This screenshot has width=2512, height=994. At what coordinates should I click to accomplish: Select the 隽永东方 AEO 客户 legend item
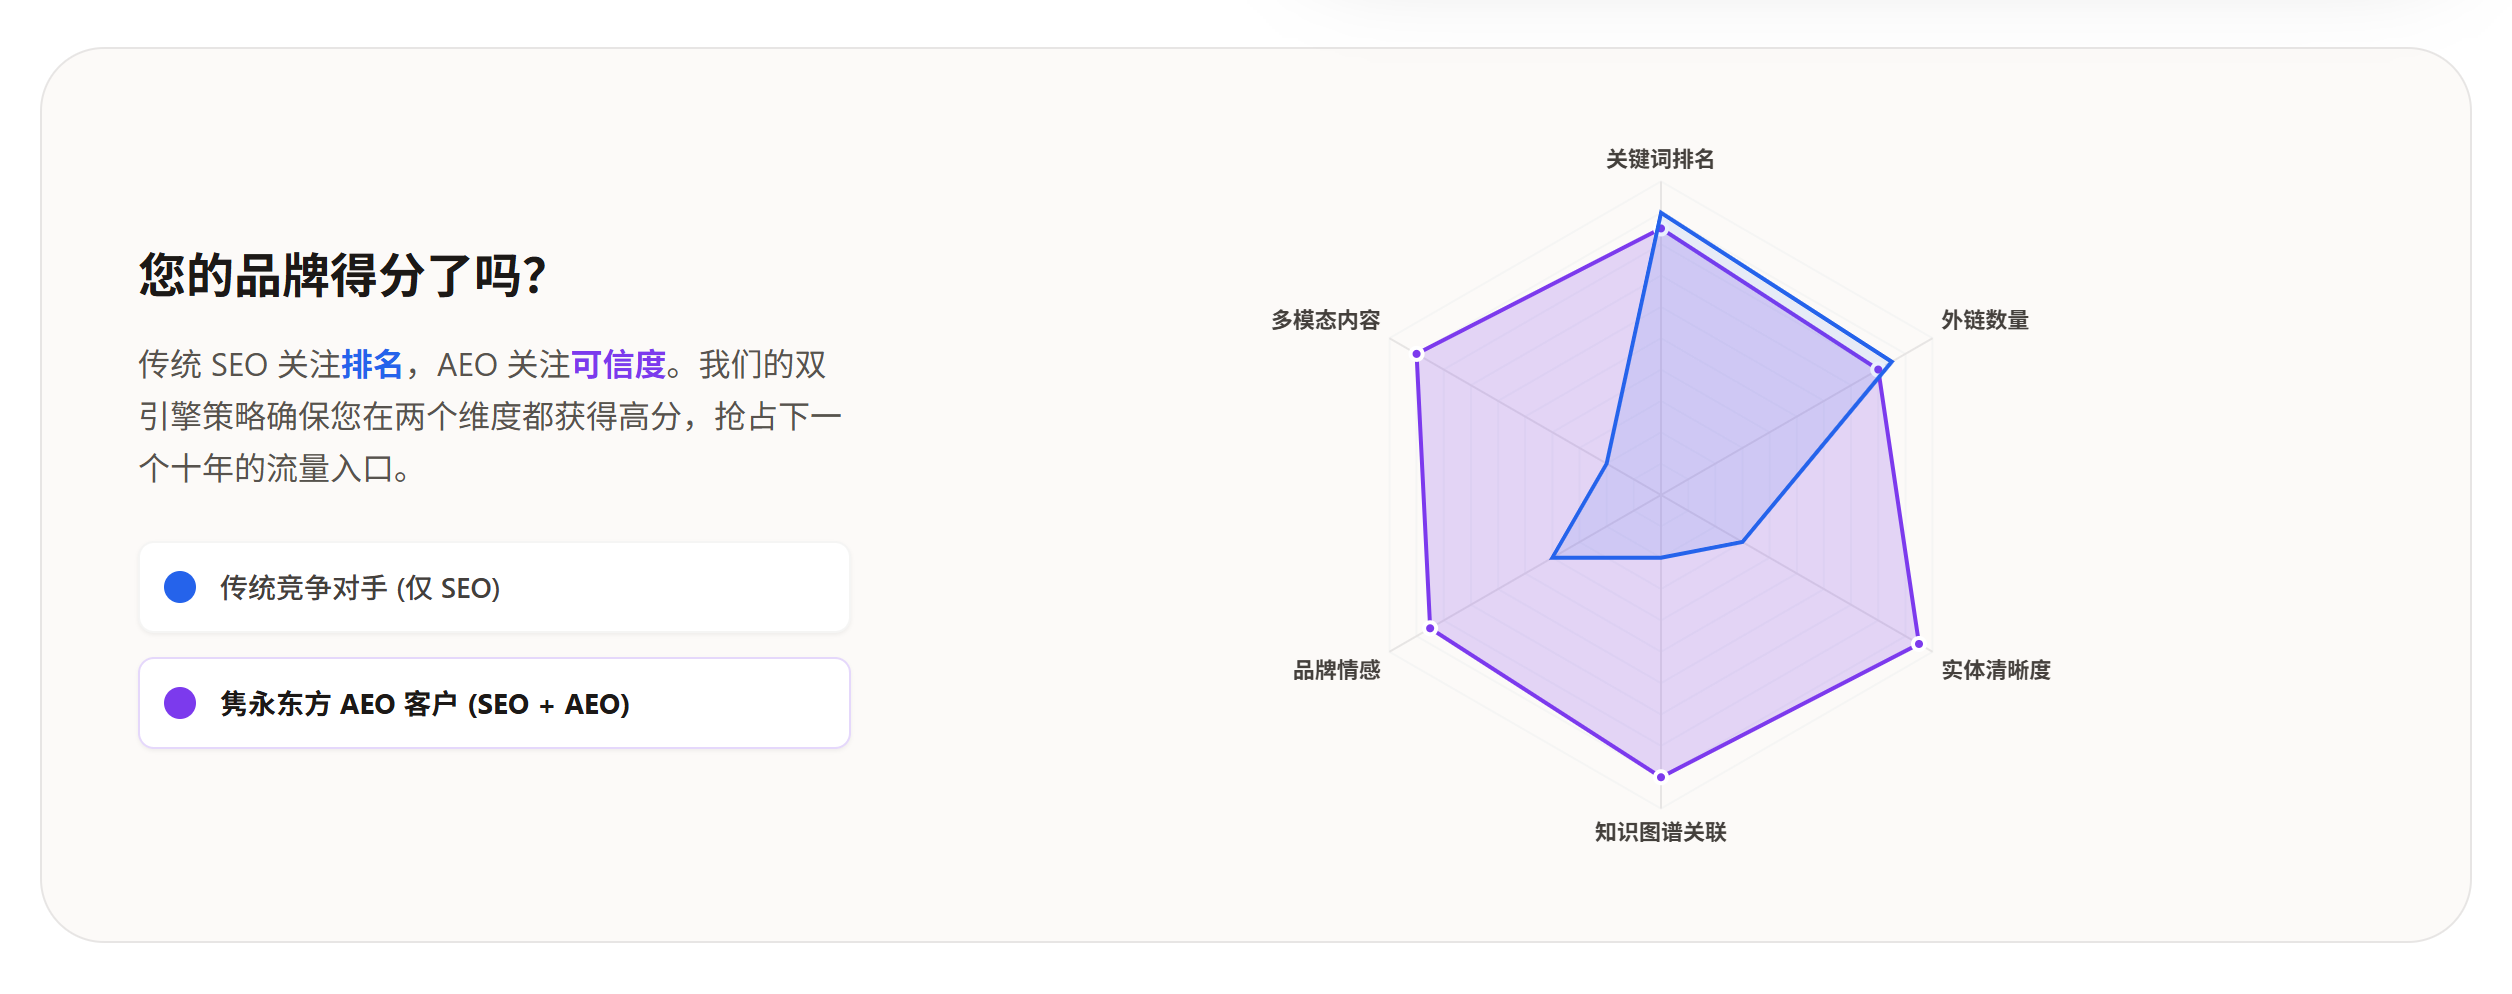pyautogui.click(x=494, y=703)
